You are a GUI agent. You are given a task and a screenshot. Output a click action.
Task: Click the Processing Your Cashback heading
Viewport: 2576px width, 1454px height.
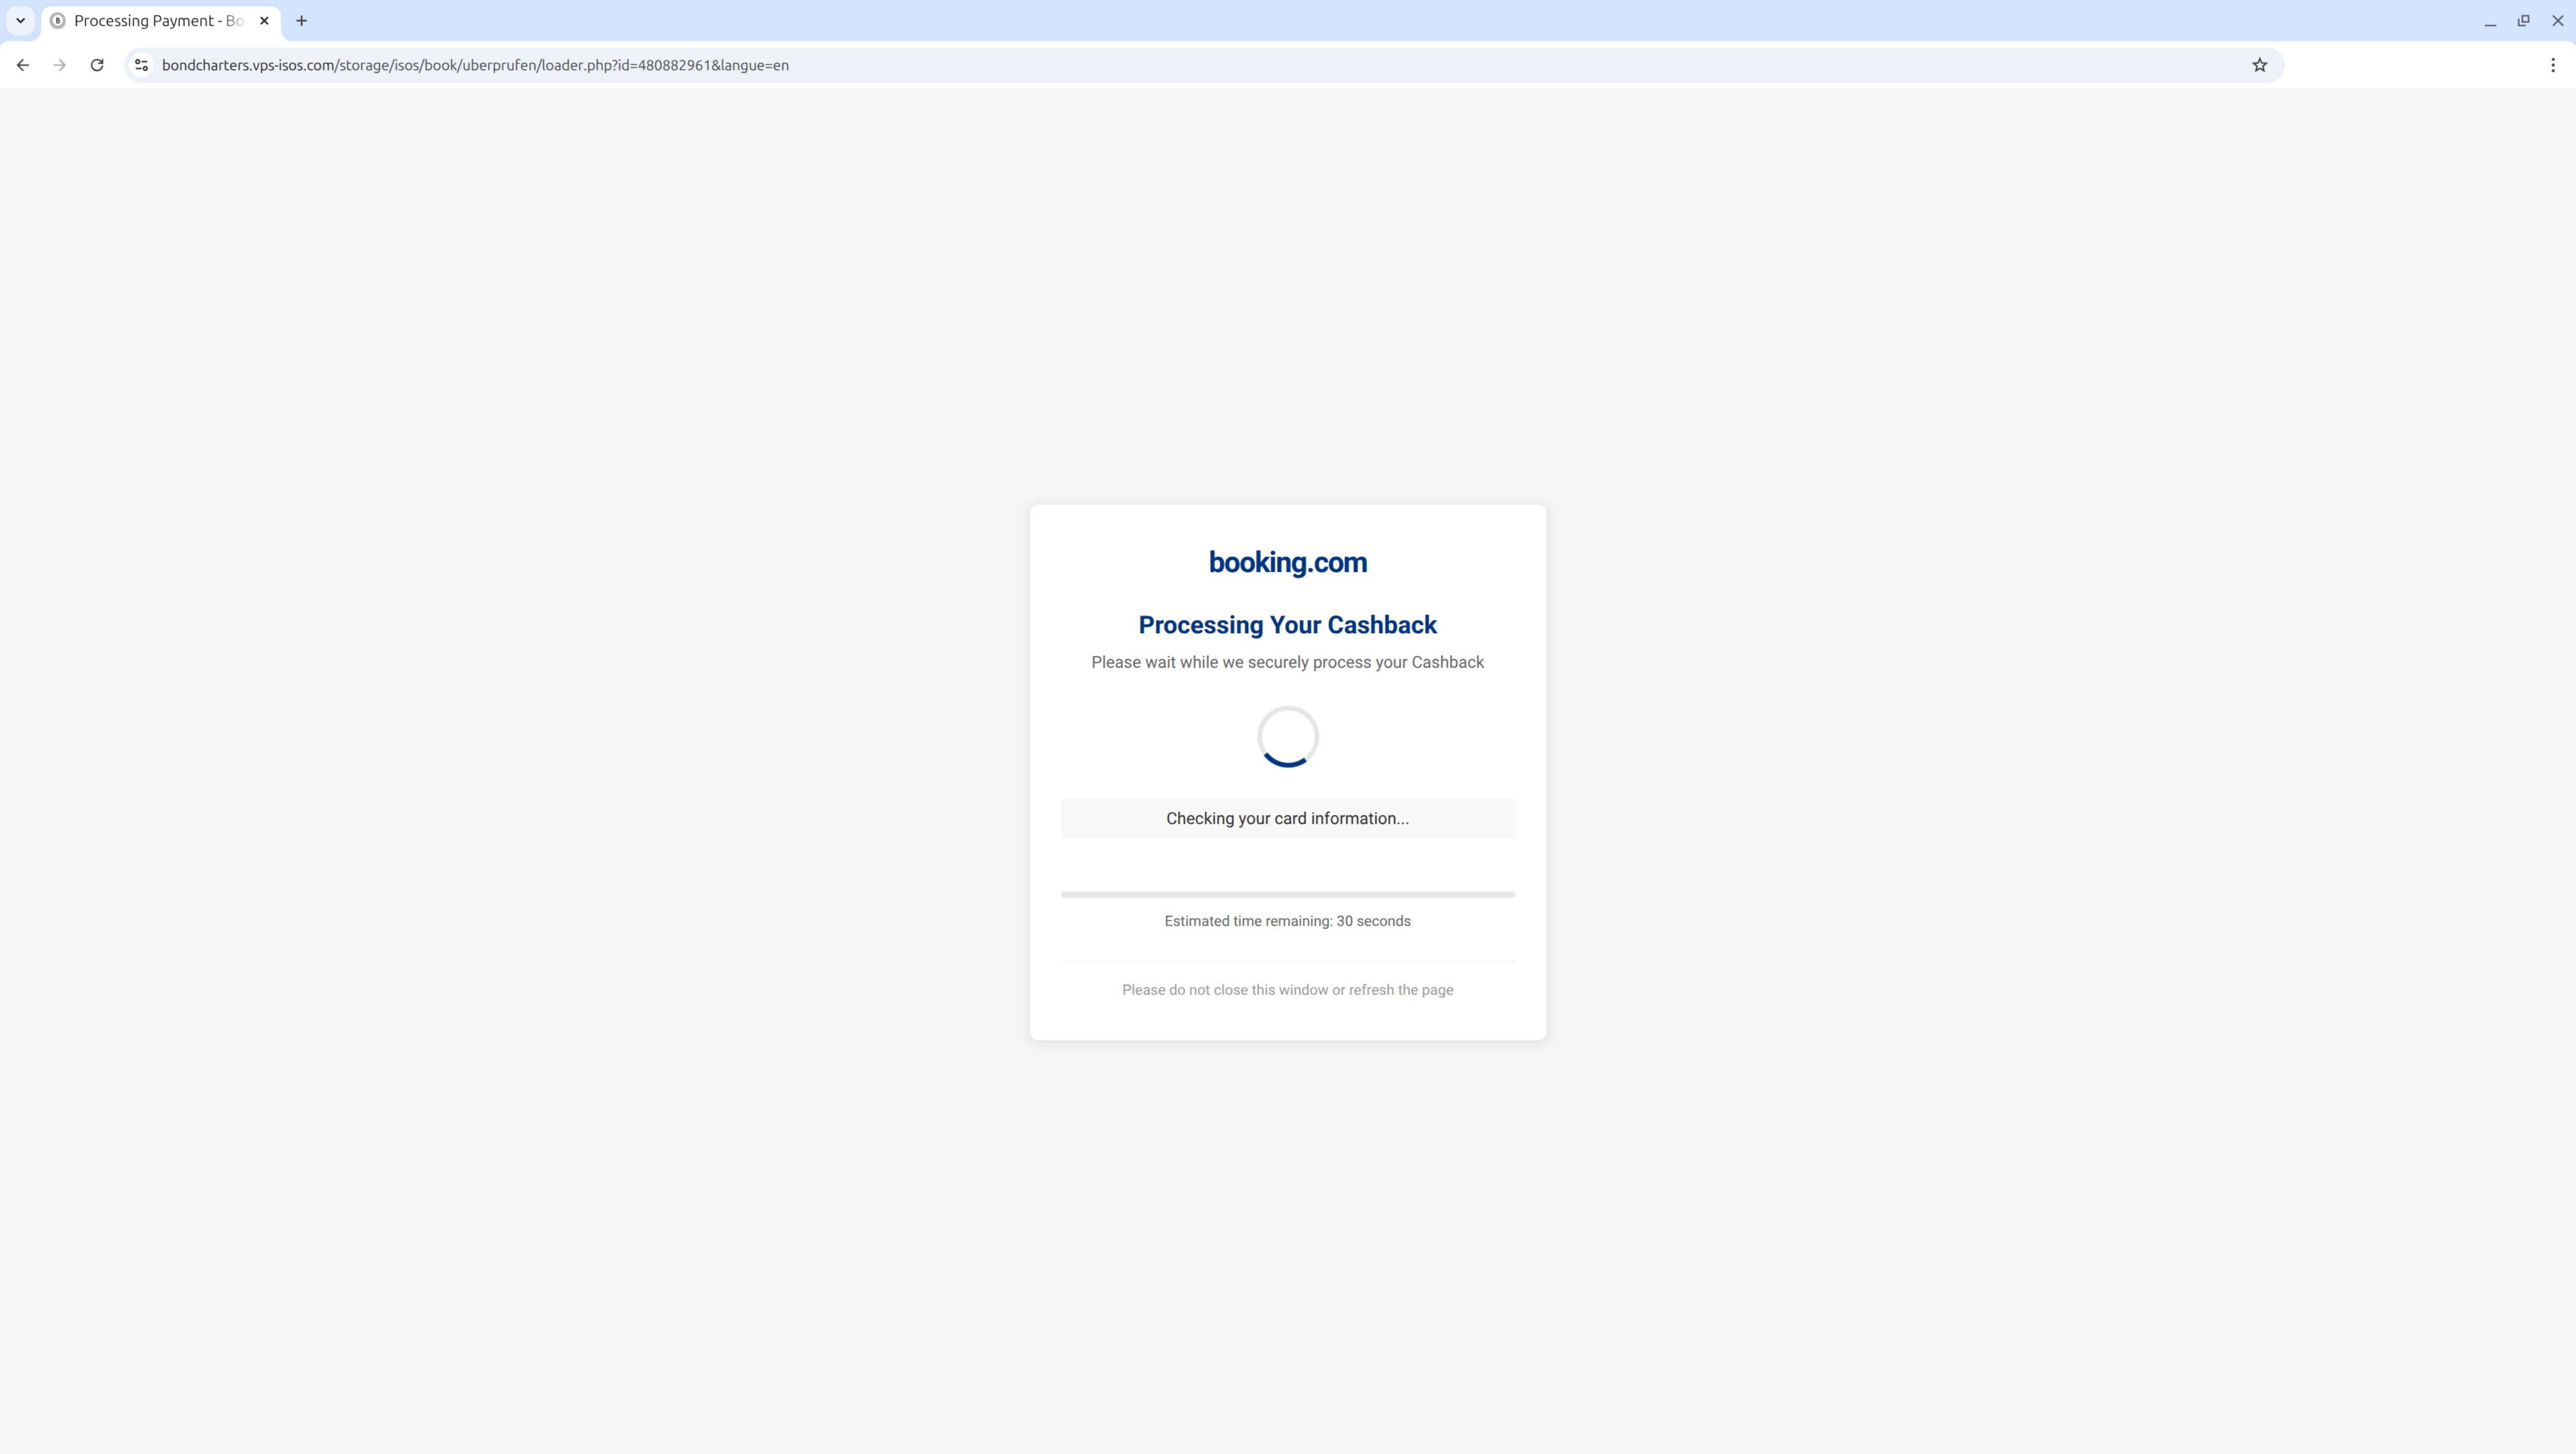point(1288,625)
